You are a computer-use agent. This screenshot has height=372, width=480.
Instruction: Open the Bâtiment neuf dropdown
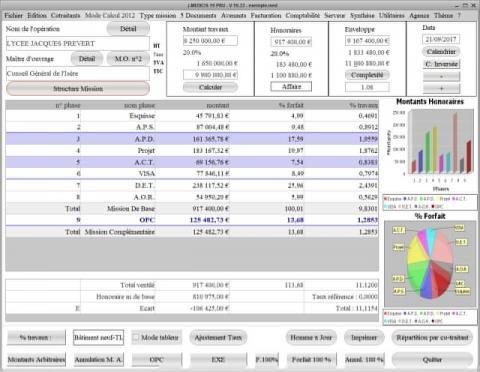pos(98,337)
